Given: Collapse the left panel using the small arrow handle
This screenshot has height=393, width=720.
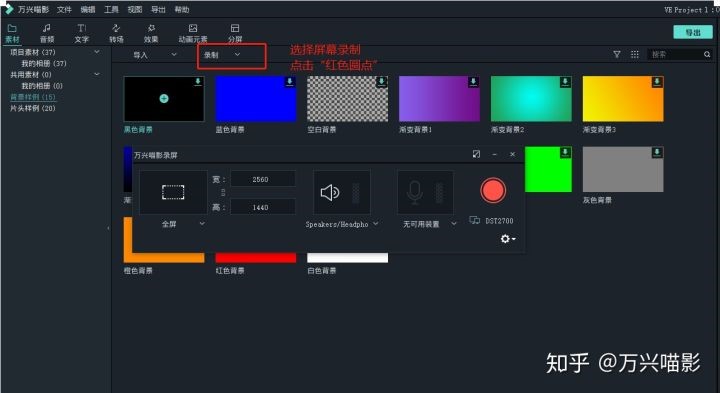Looking at the screenshot, I should tap(108, 228).
